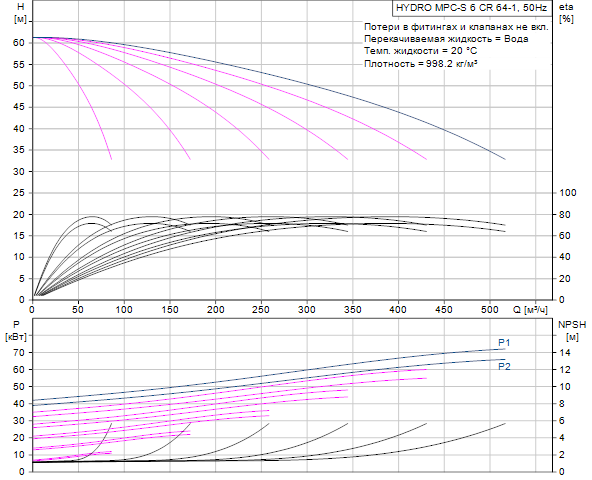
Task: Click the 500 tick on Q axis
Action: click(x=490, y=310)
